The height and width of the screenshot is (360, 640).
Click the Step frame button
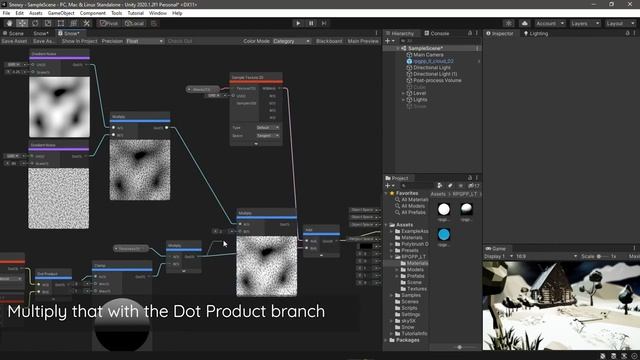pyautogui.click(x=324, y=23)
